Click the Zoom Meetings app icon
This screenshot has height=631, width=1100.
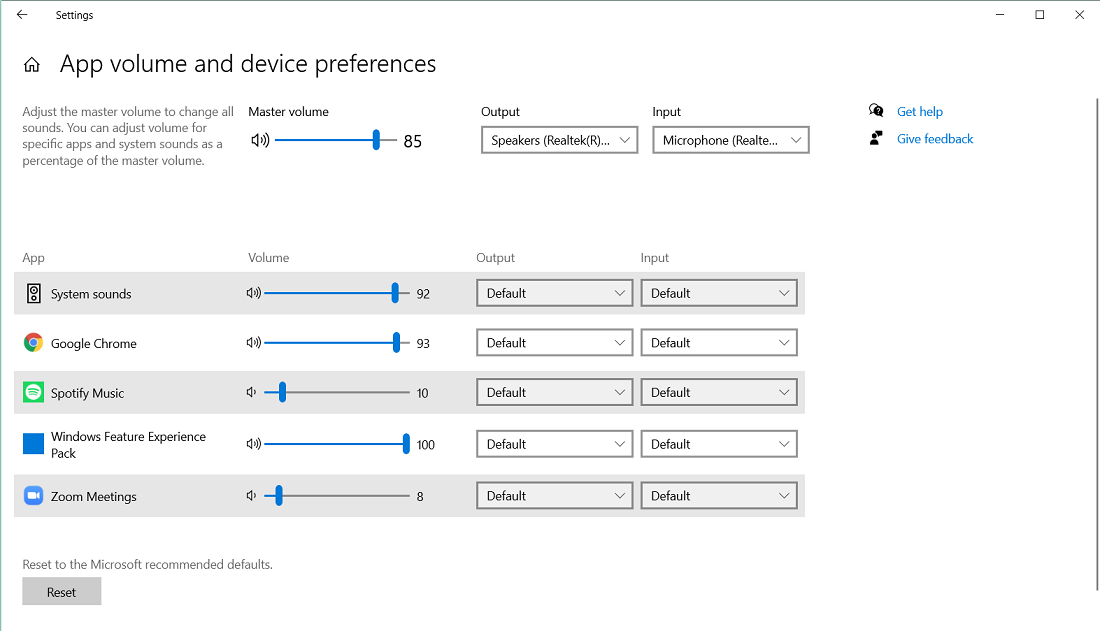click(x=33, y=496)
